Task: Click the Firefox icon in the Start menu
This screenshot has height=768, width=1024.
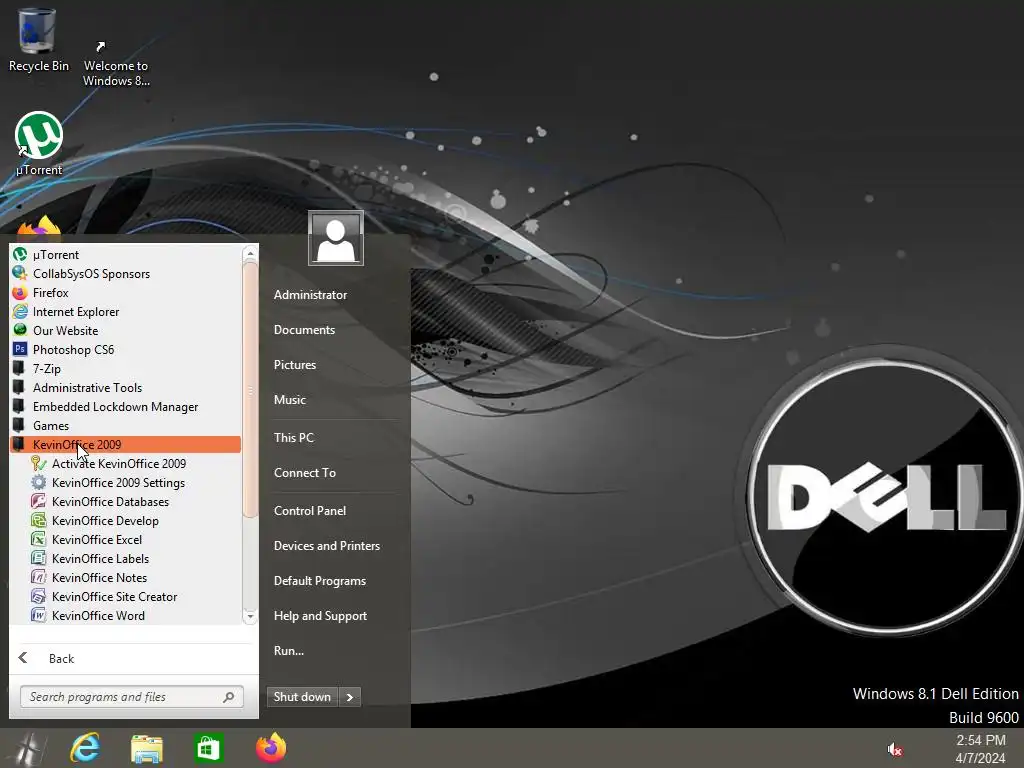Action: (x=20, y=293)
